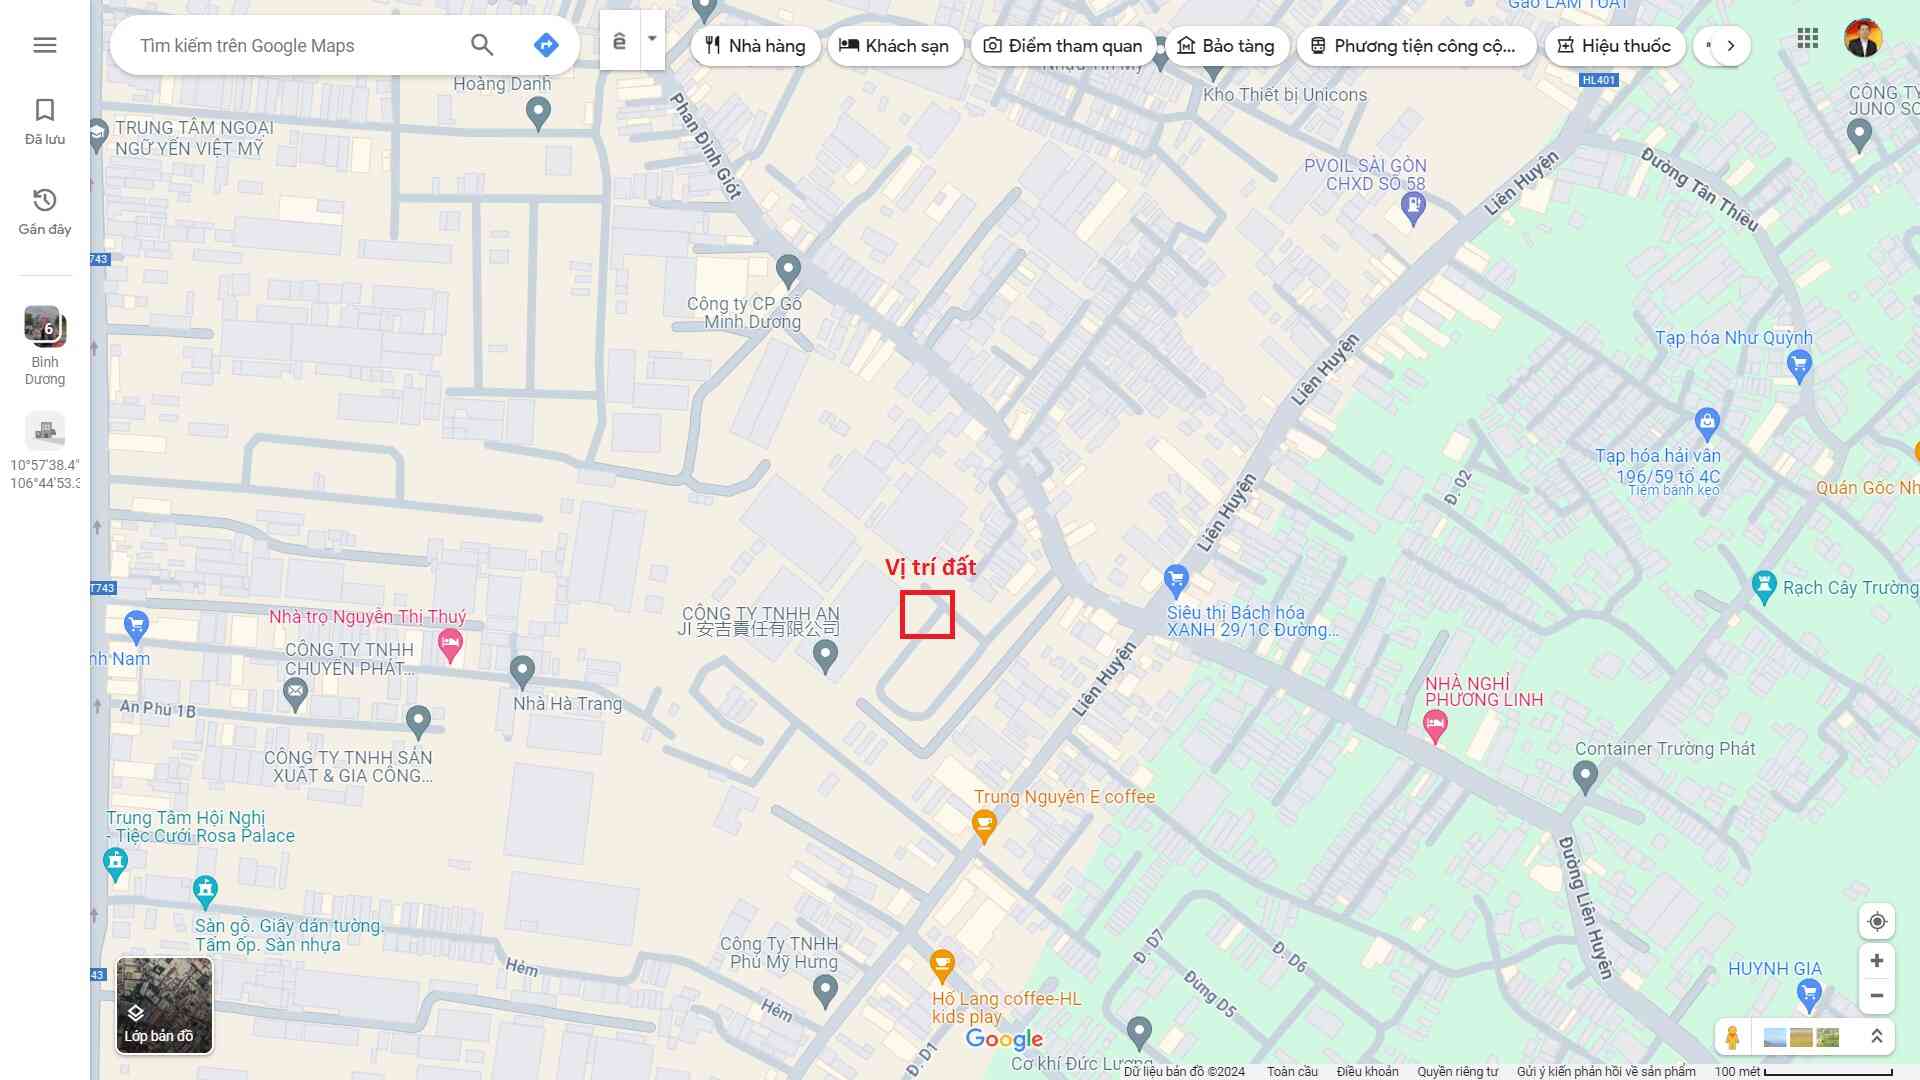Expand the transit mode dropdown arrow
1920x1080 pixels.
(652, 40)
